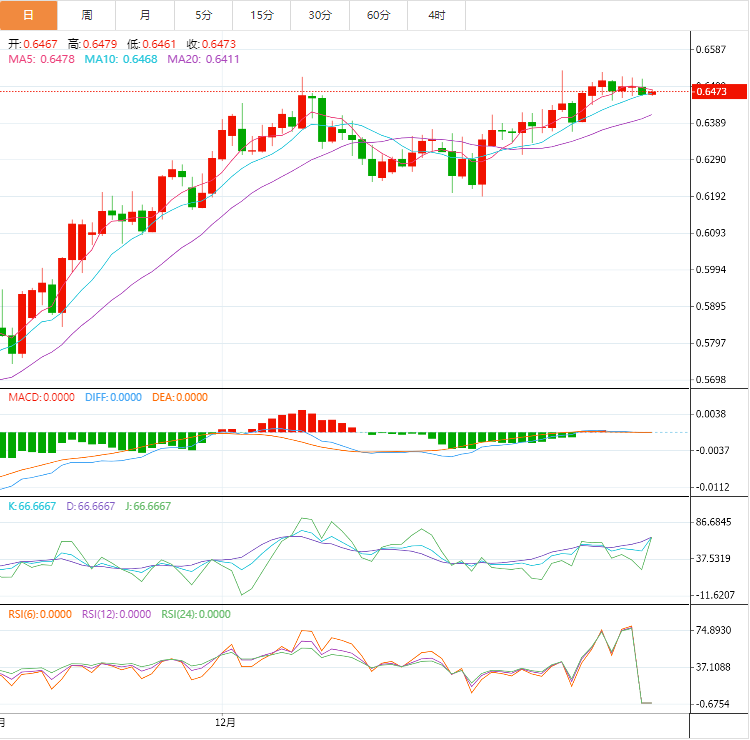Click the 12月 date marker on time axis
The width and height of the screenshot is (750, 740).
[227, 720]
